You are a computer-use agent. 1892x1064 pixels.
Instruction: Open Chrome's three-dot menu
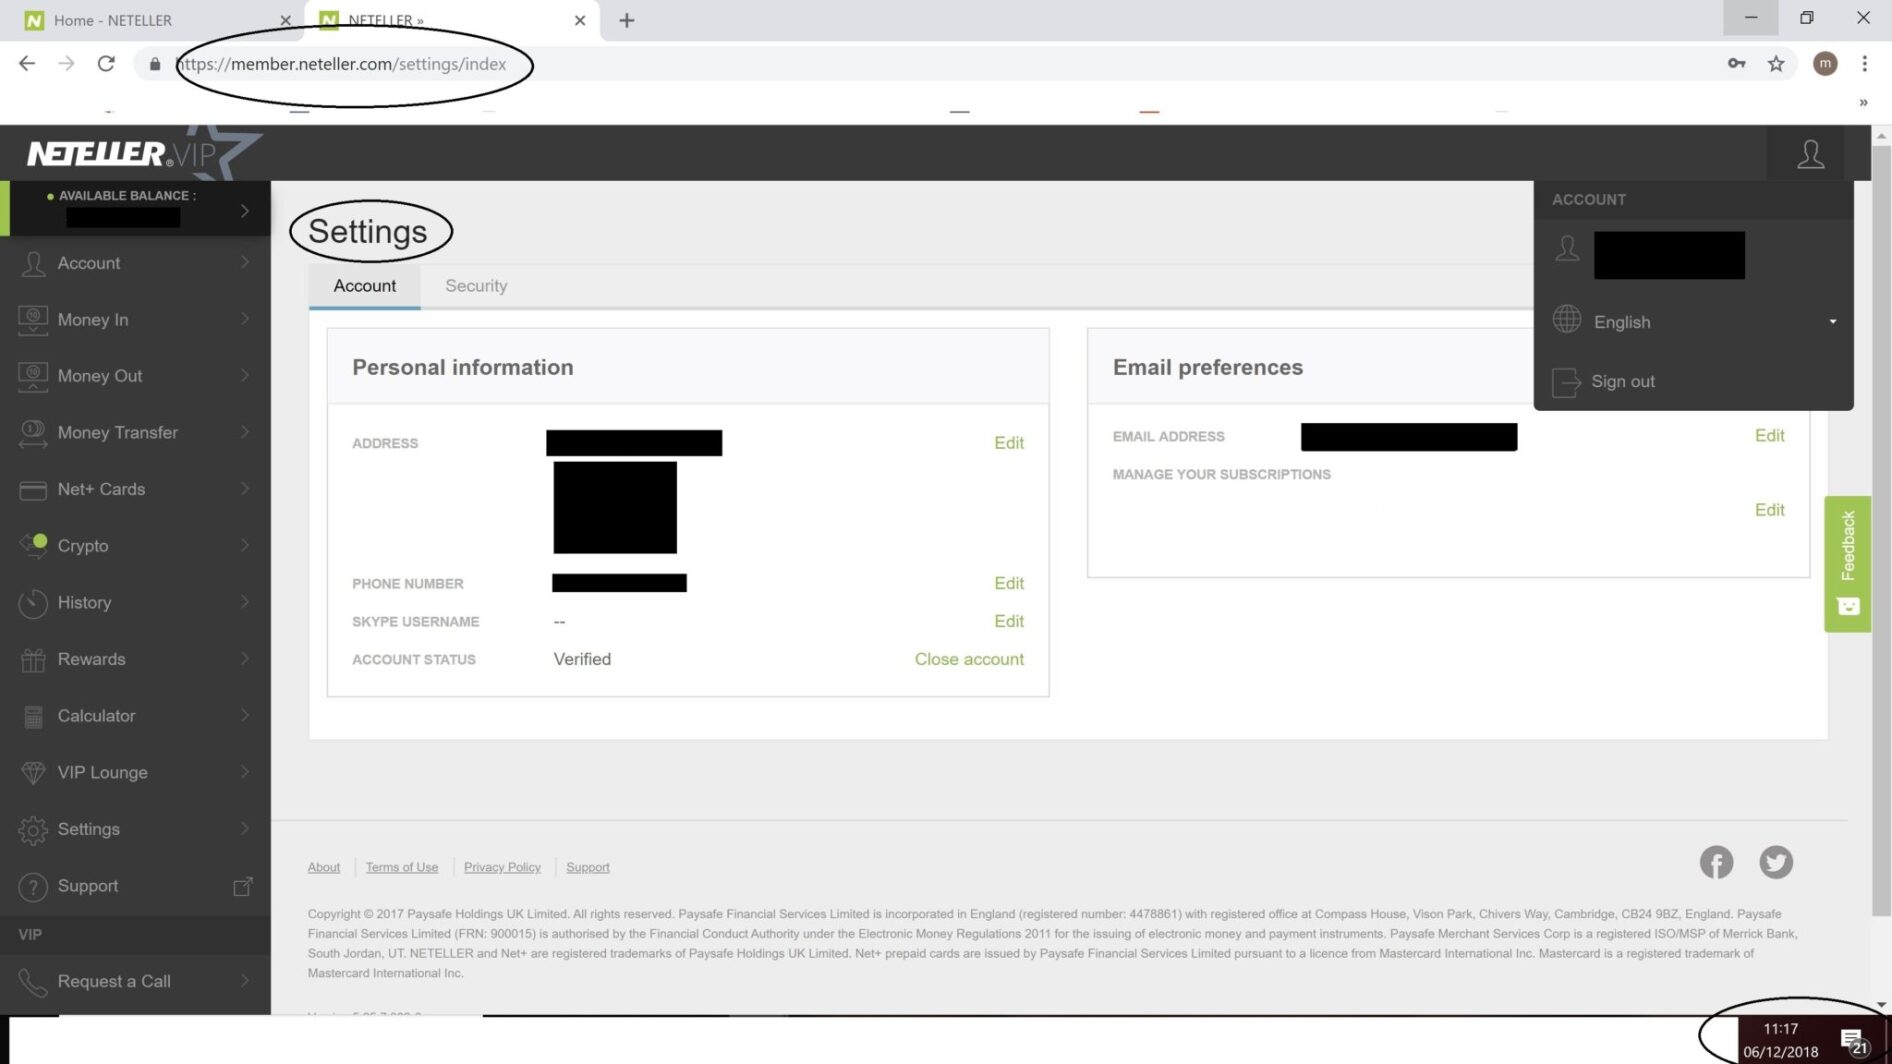click(x=1864, y=64)
